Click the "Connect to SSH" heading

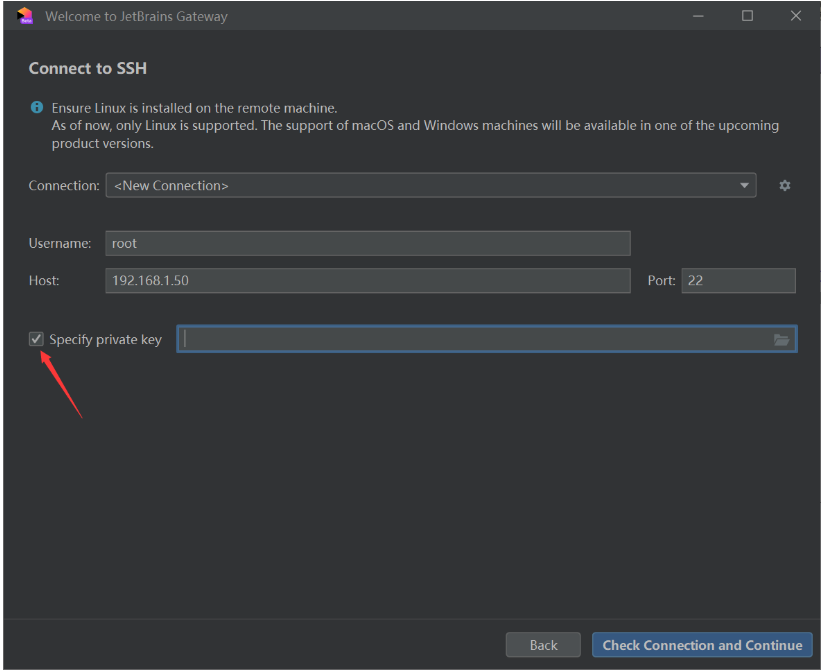88,68
